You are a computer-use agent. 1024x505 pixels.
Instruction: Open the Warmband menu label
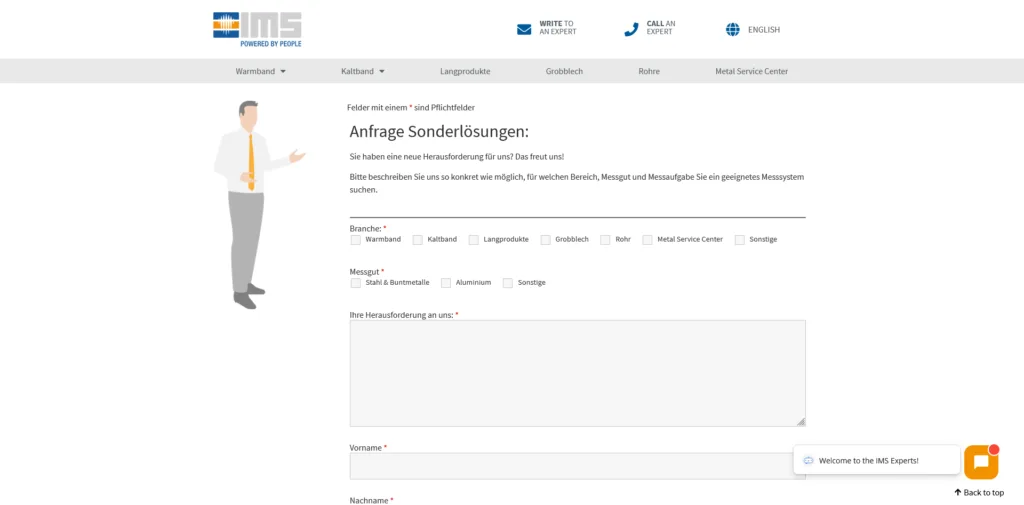pyautogui.click(x=255, y=71)
